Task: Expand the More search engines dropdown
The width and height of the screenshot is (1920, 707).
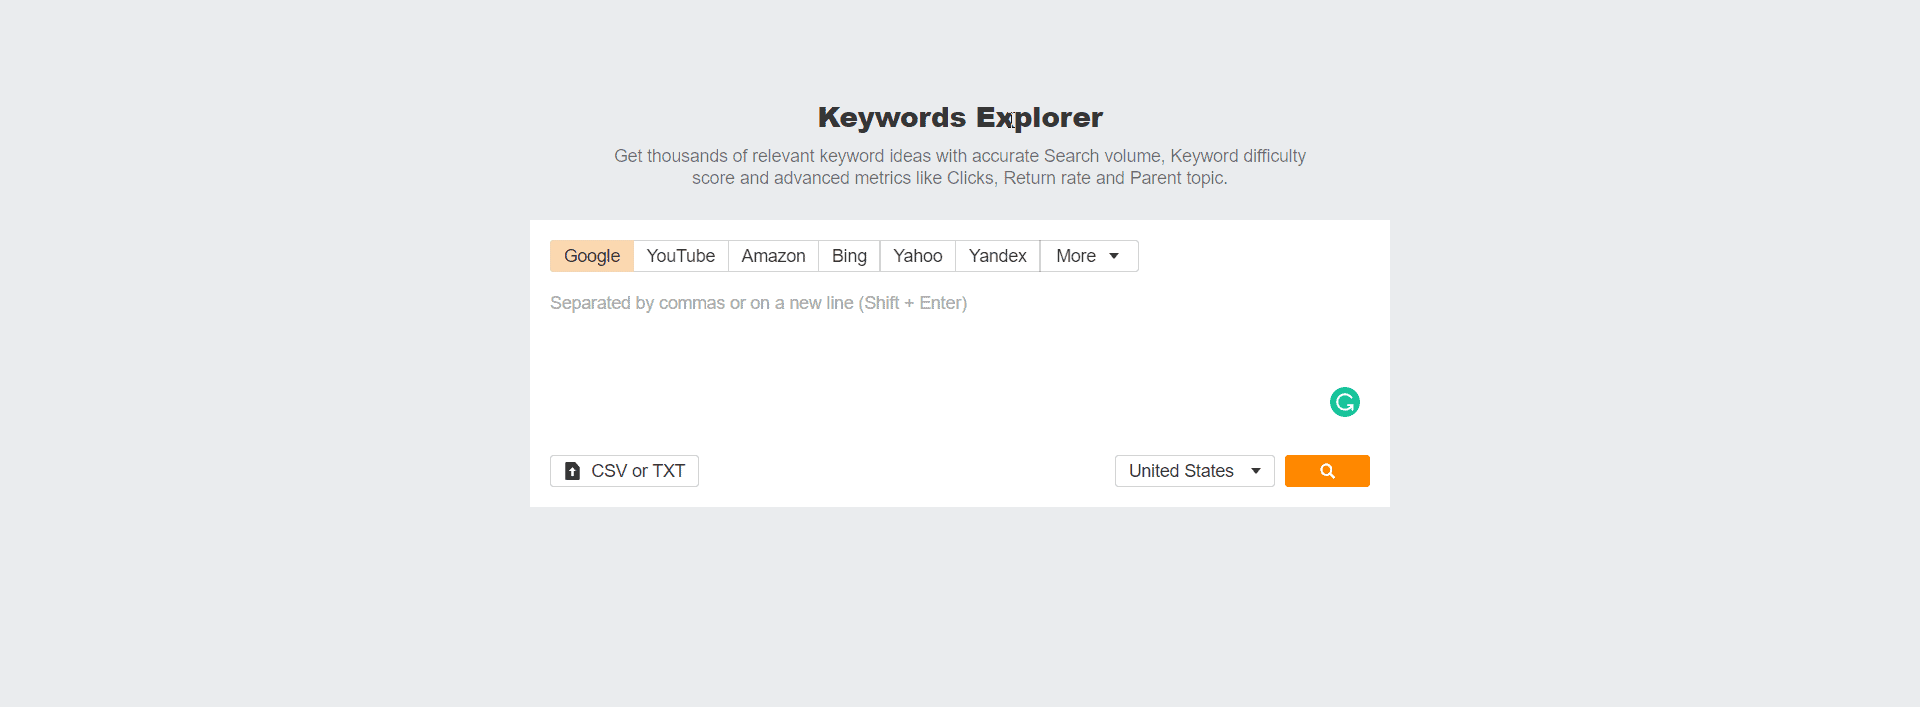Action: coord(1088,256)
